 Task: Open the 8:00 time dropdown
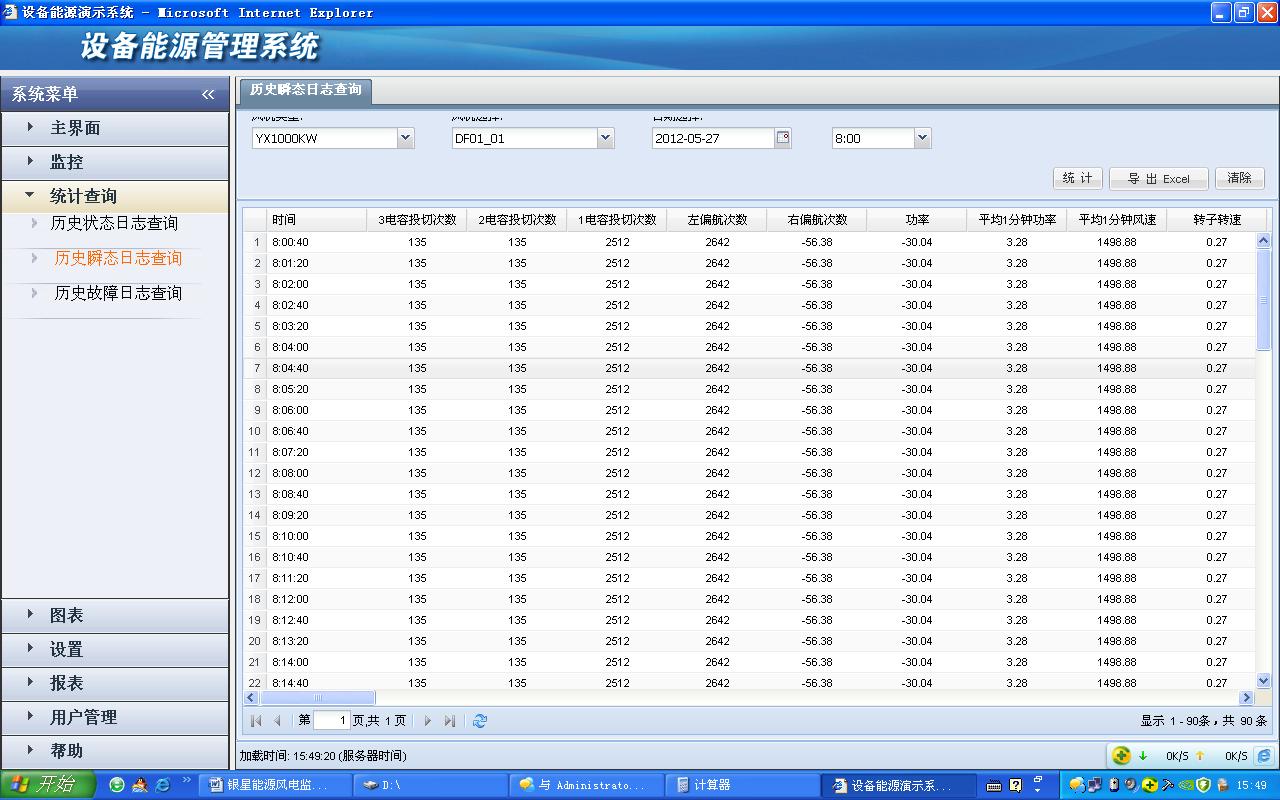coord(921,139)
